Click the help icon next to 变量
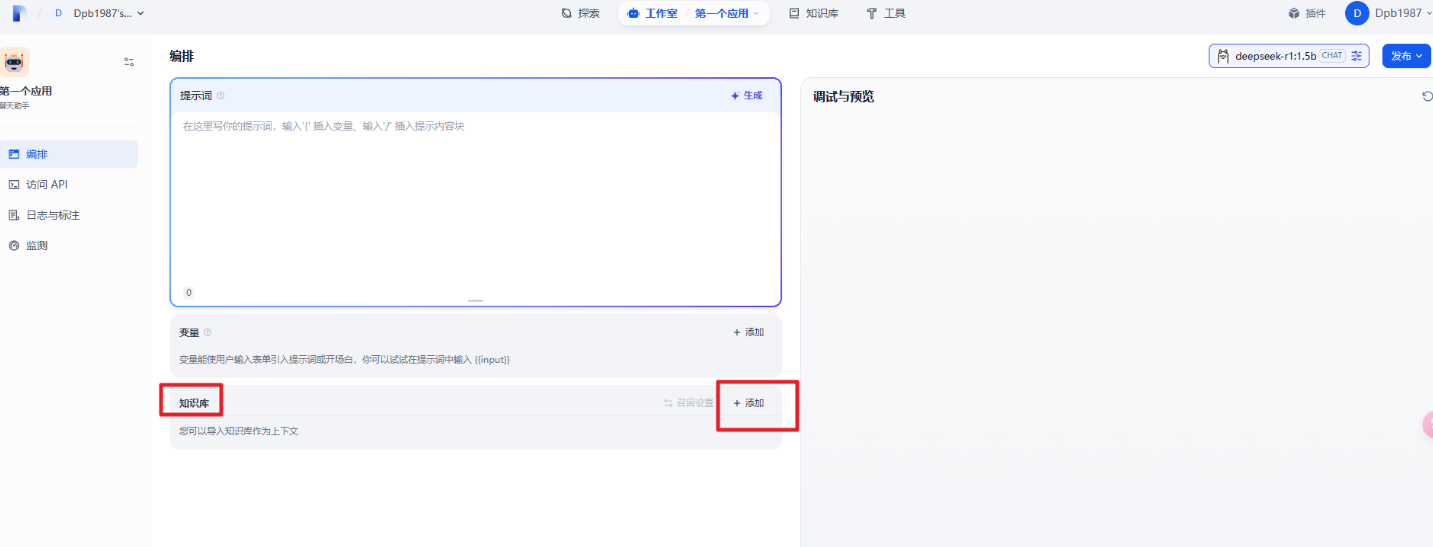Viewport: 1433px width, 547px height. [208, 332]
